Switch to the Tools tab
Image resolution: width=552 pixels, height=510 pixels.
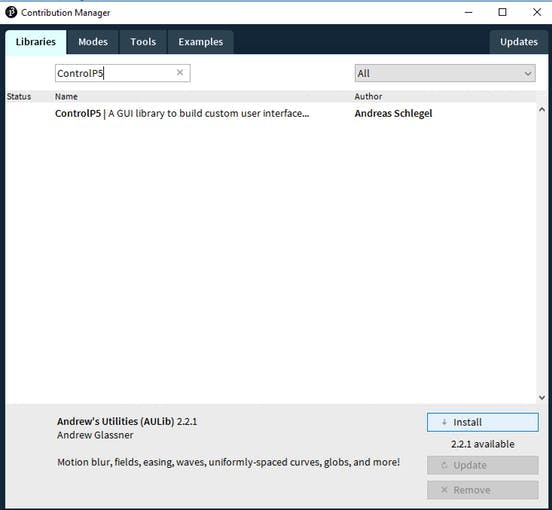(143, 42)
